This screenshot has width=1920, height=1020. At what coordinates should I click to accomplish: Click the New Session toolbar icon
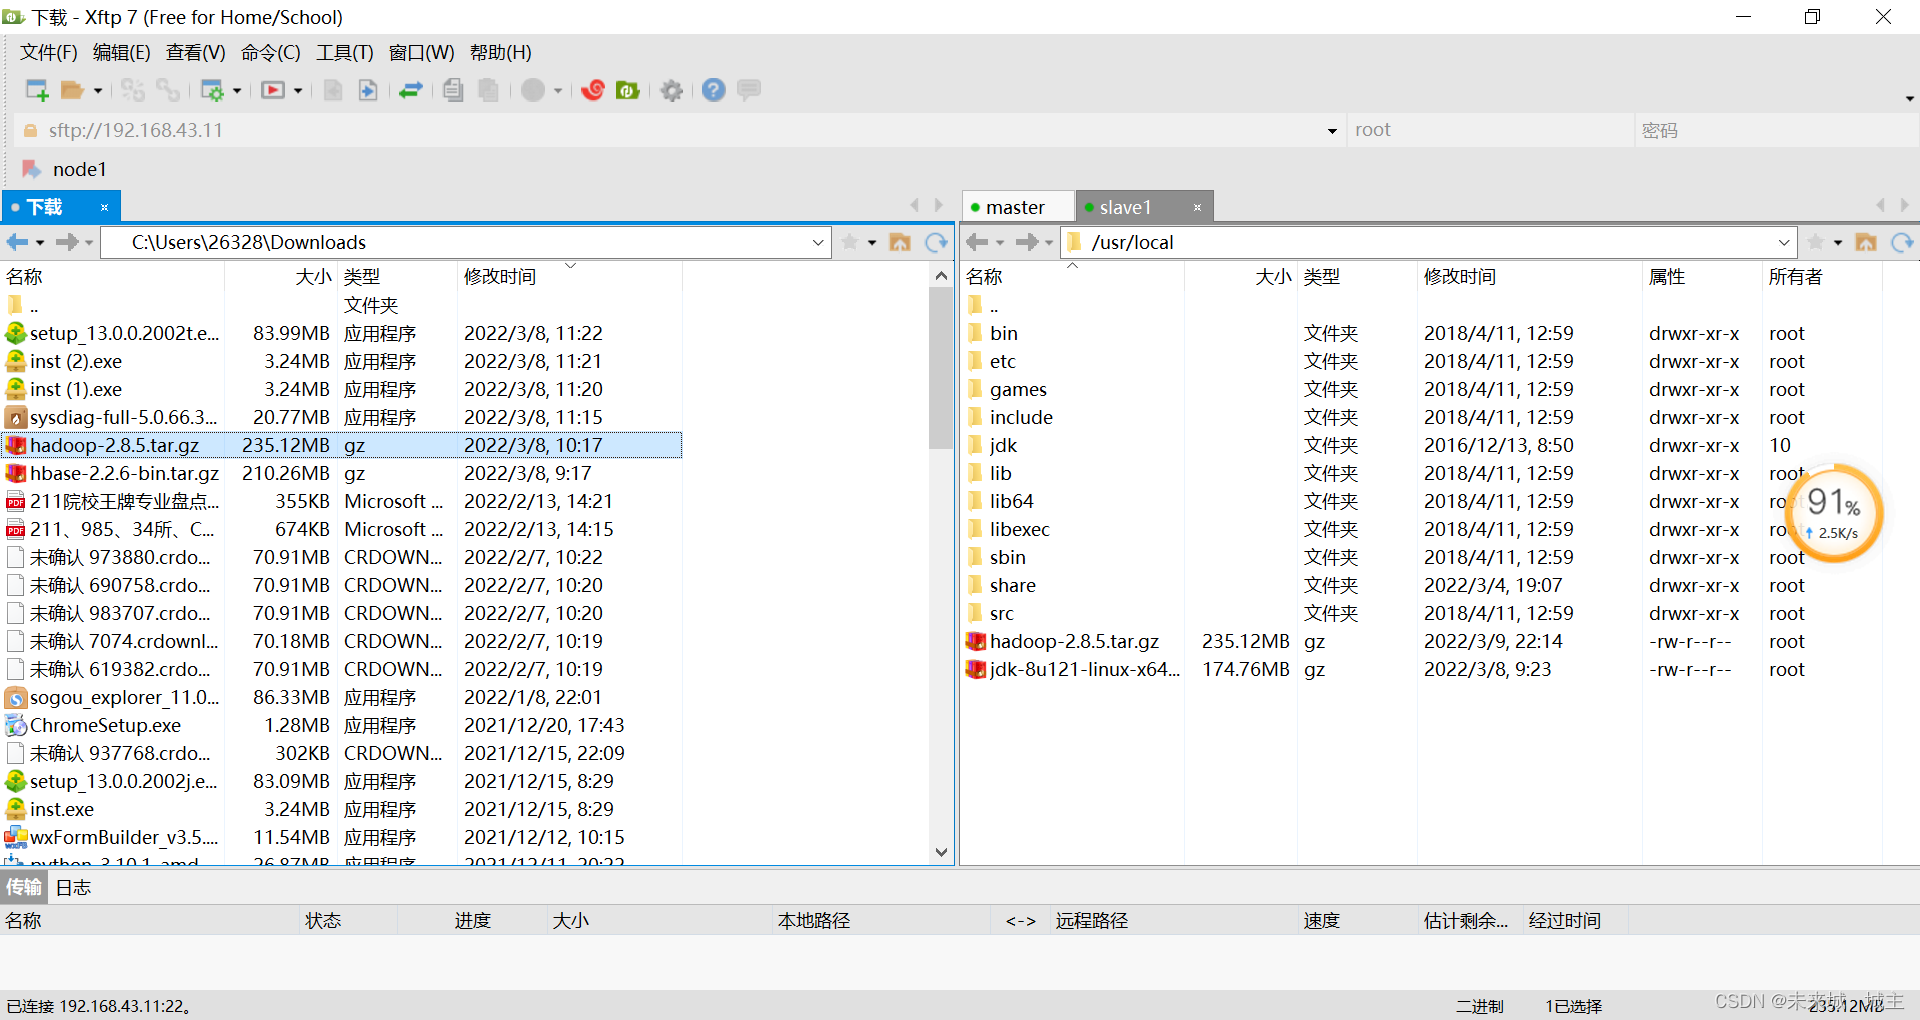(37, 90)
